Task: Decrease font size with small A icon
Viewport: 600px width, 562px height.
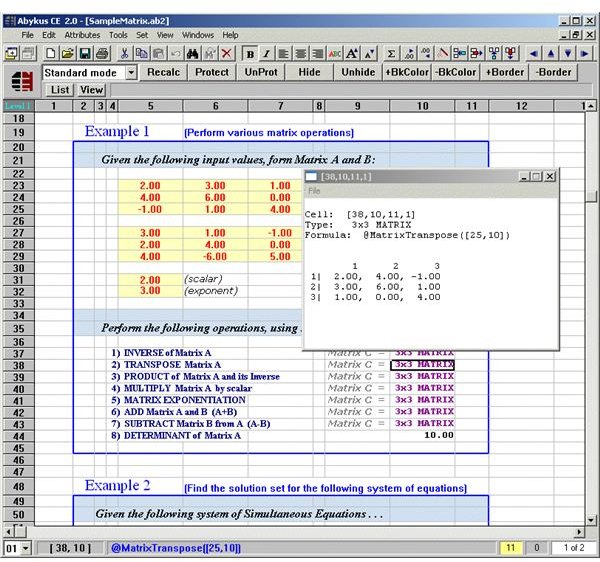Action: click(370, 54)
